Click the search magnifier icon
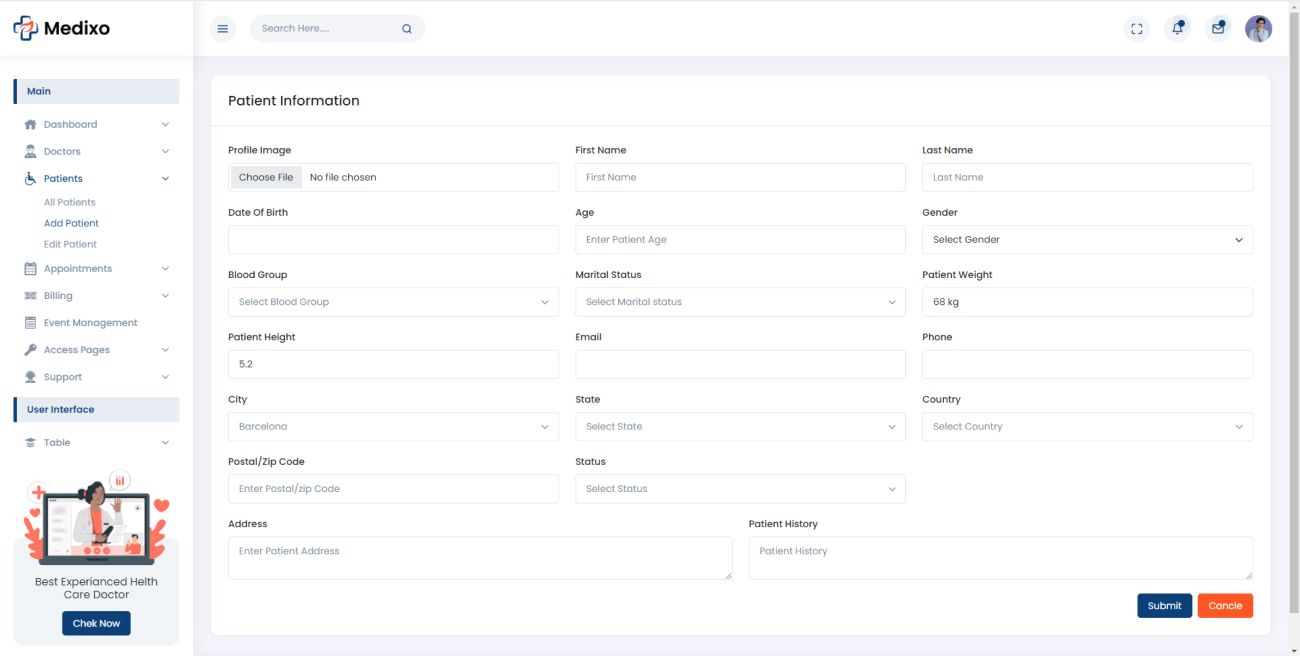Screen dimensions: 1300x656 [407, 29]
